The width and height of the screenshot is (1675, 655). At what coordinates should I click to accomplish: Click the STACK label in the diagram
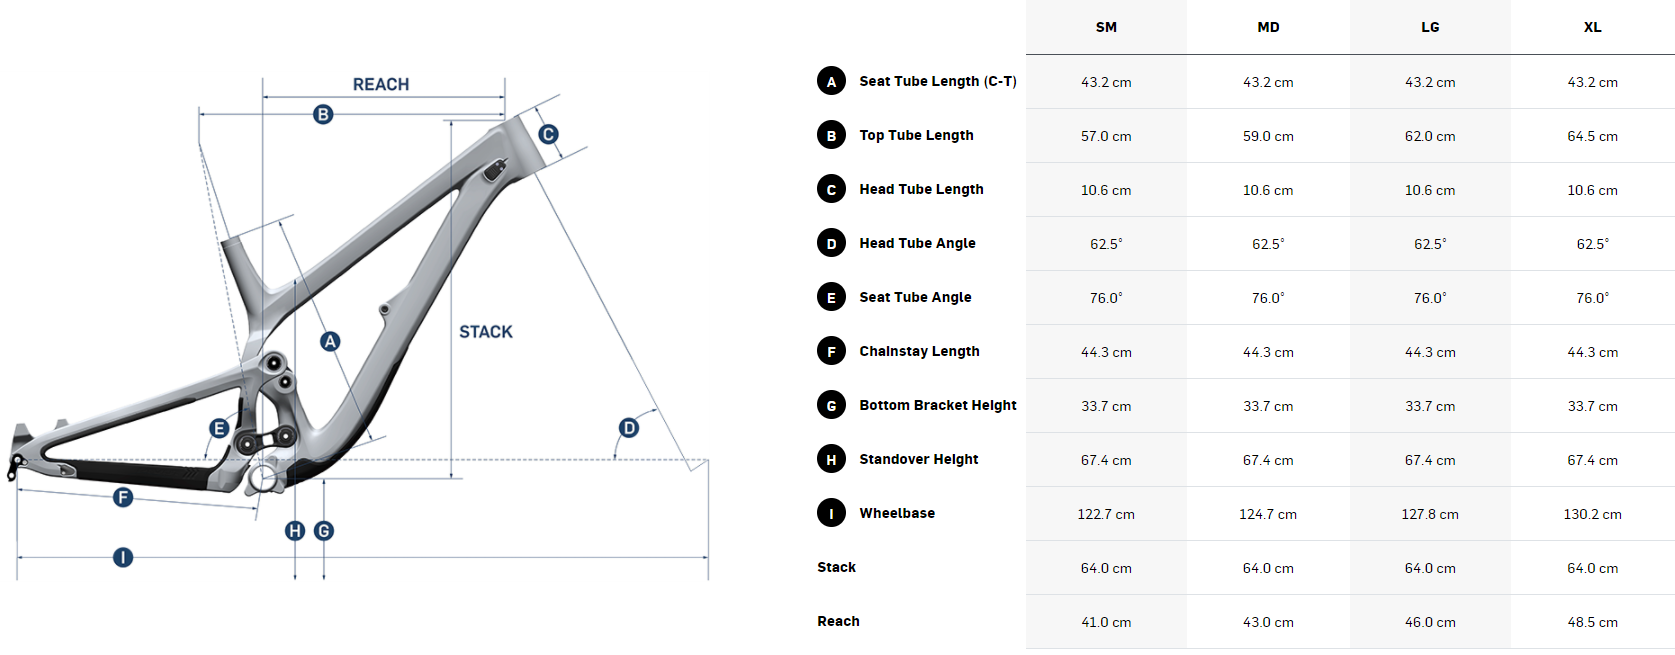[x=486, y=332]
